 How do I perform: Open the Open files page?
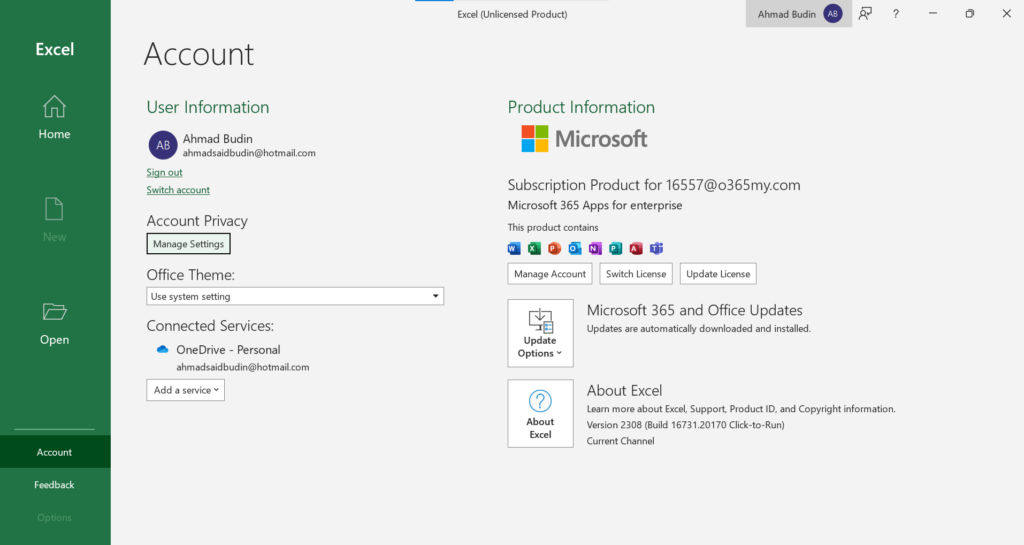point(54,323)
